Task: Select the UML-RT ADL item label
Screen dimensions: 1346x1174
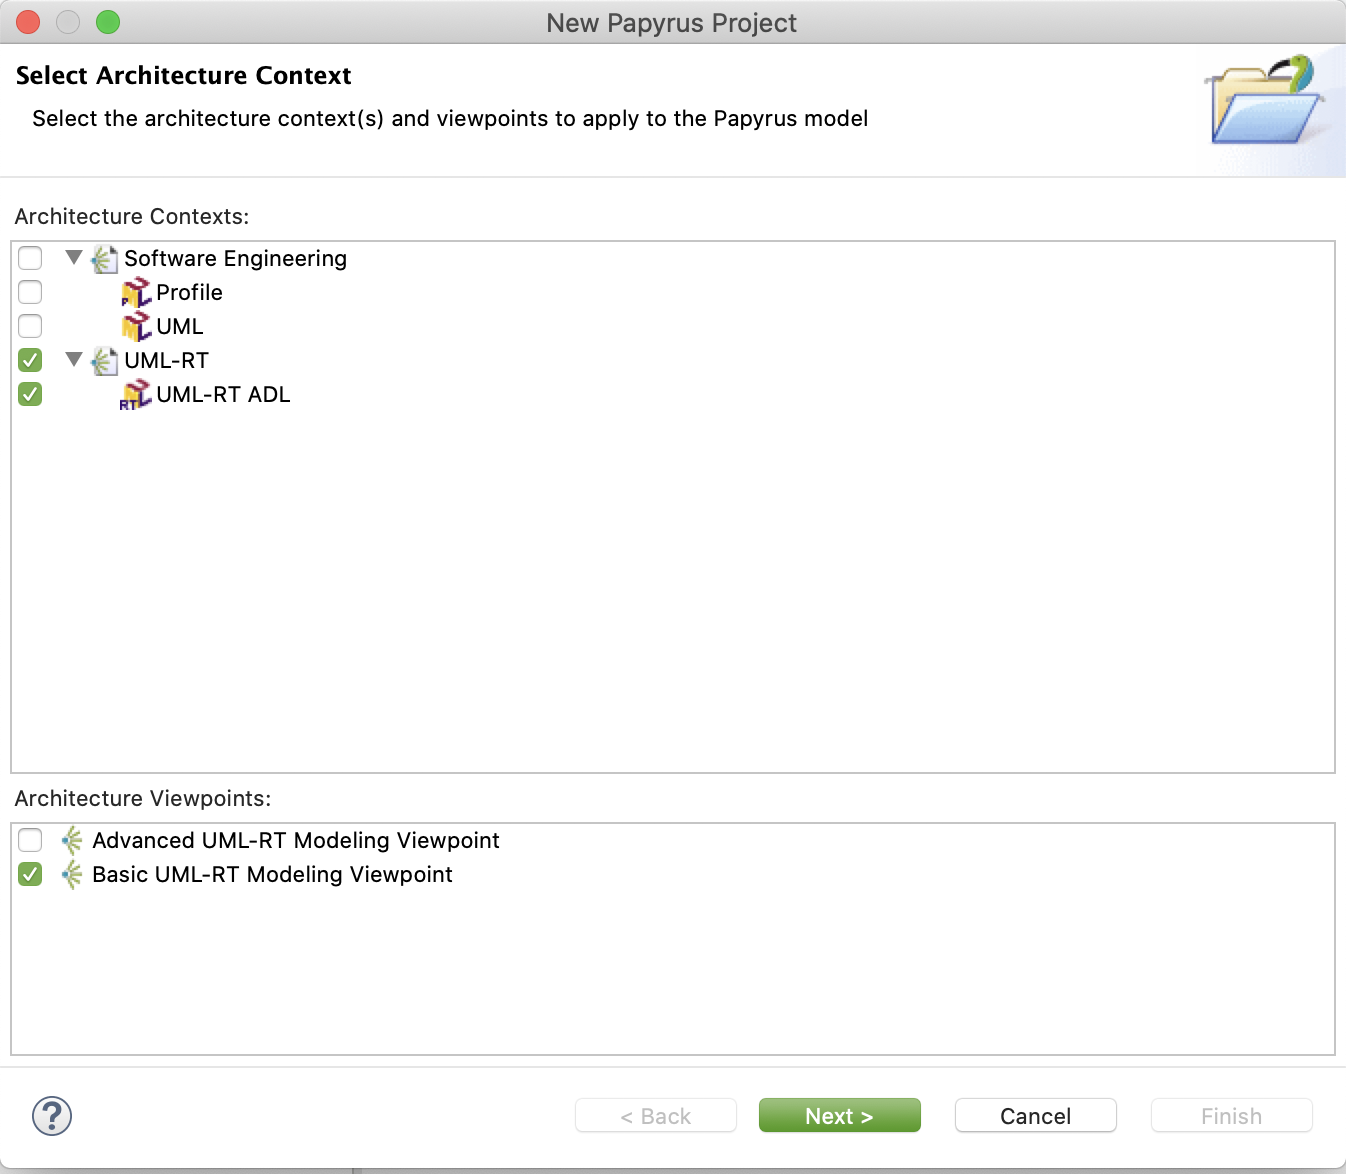Action: 223,395
